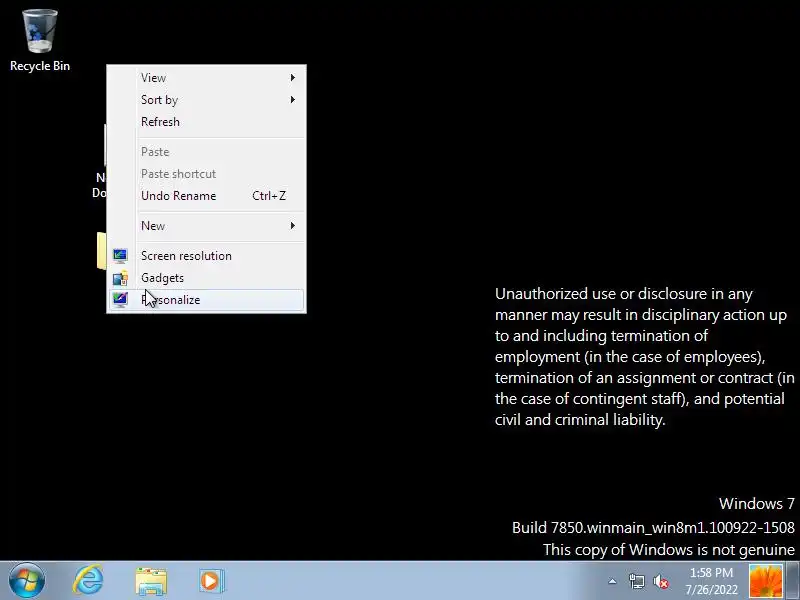Open the New submenu

(206, 226)
